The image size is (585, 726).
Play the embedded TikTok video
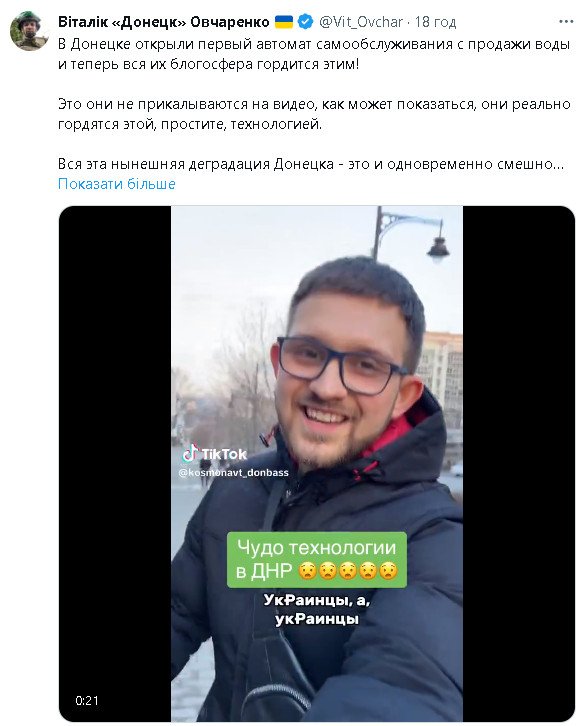317,463
